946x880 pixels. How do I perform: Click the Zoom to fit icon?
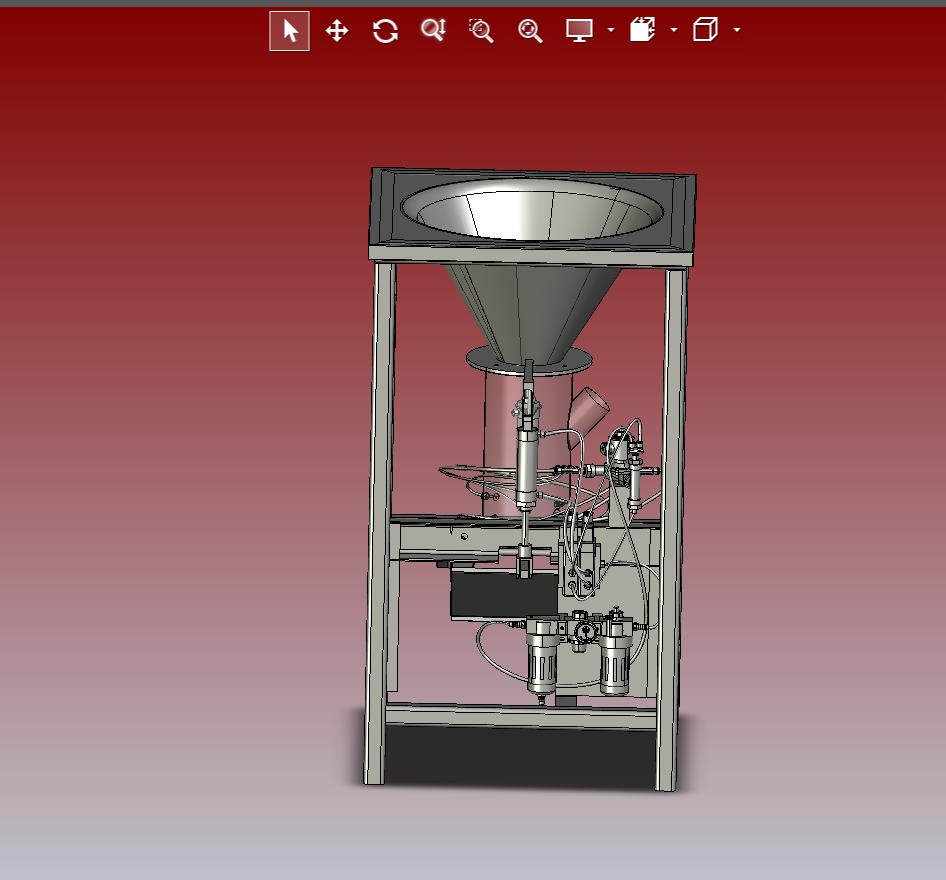(530, 31)
